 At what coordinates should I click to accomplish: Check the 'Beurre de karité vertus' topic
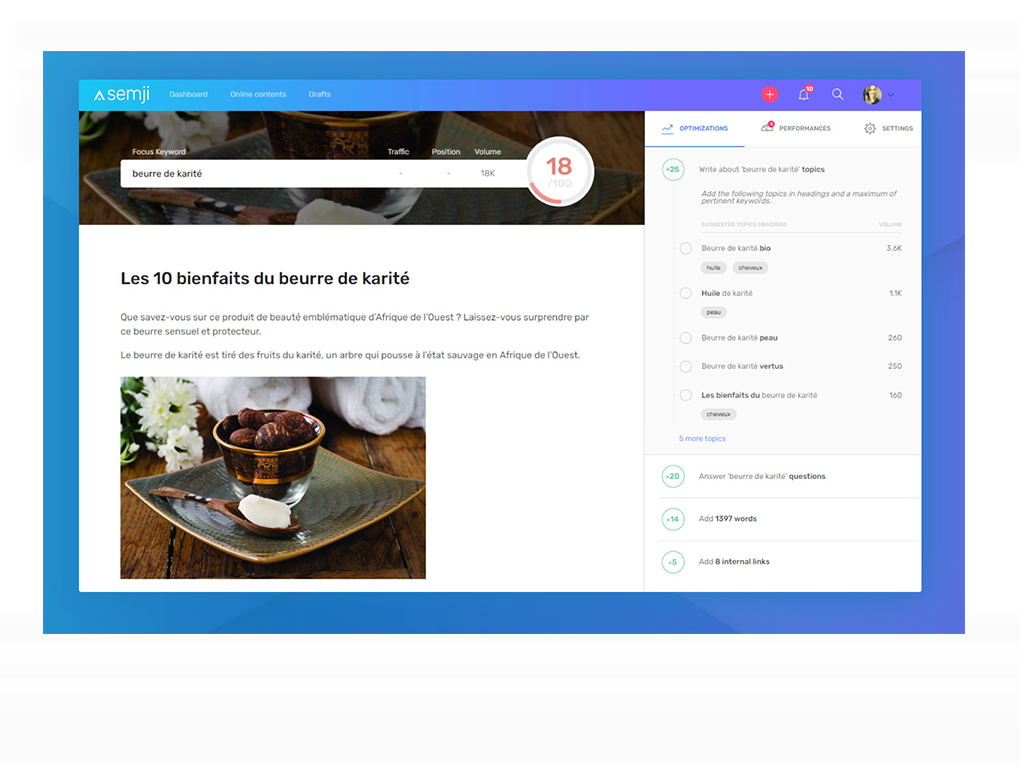pos(685,366)
